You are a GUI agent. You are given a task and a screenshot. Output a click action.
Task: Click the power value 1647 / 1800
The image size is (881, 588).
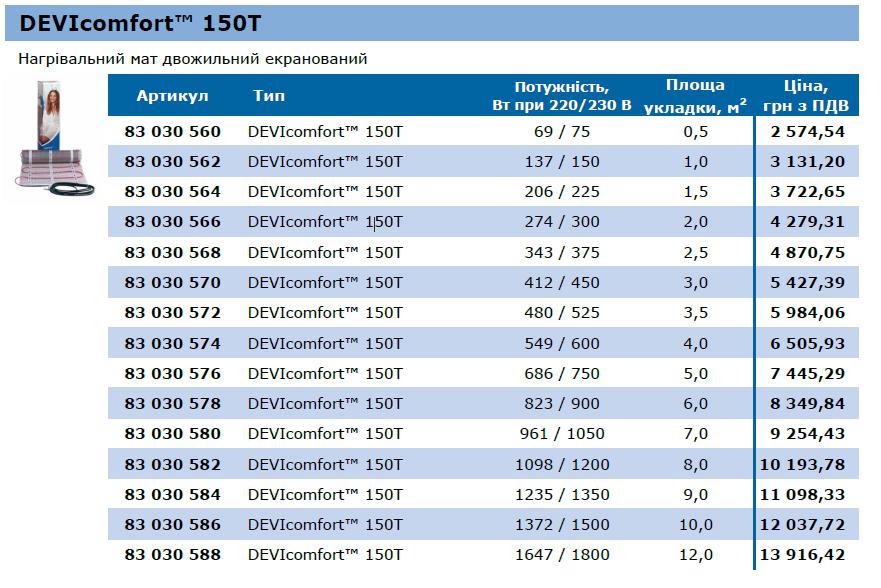pos(562,555)
